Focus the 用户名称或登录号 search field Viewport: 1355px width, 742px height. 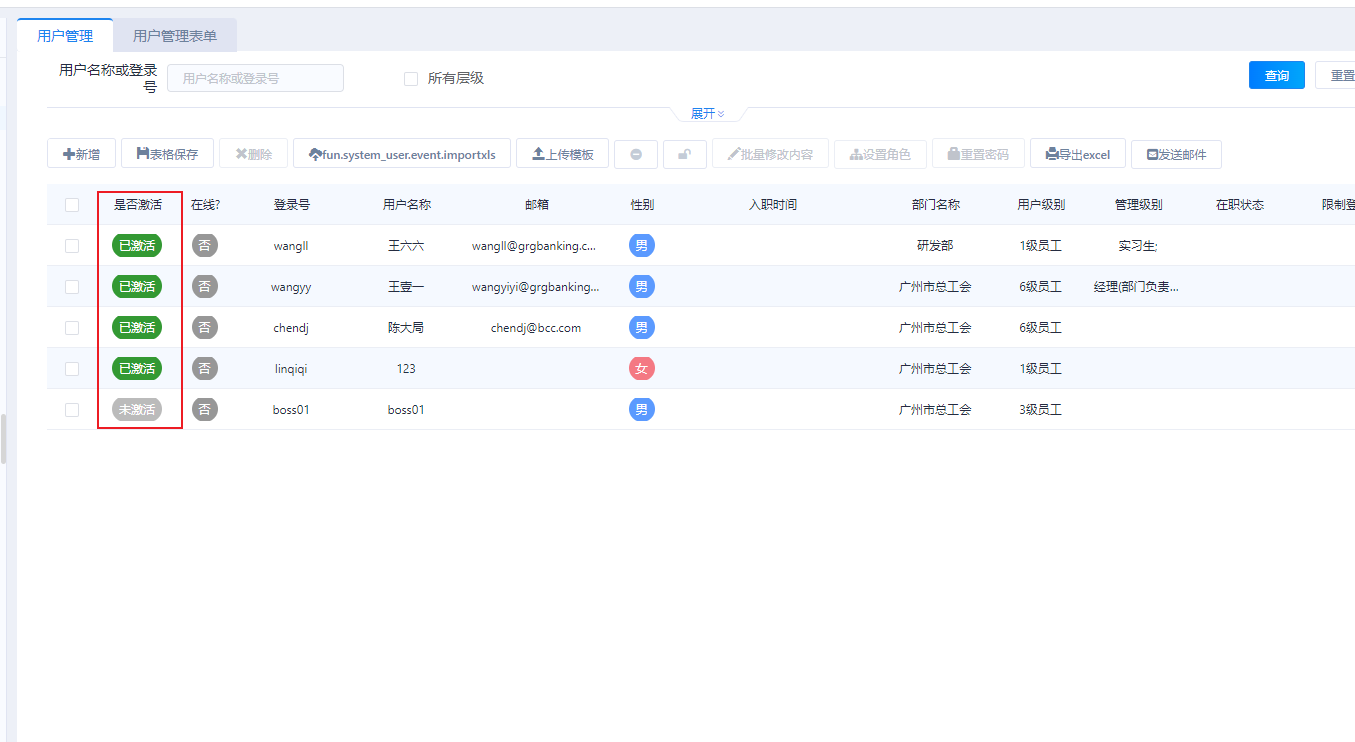point(255,77)
